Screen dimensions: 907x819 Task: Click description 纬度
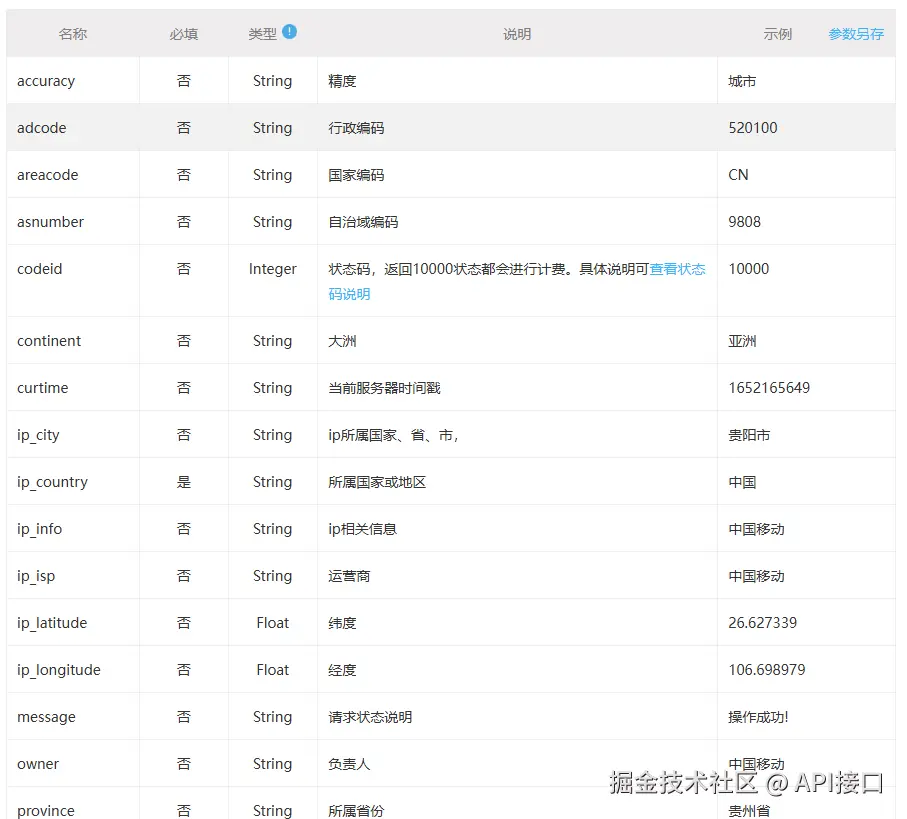(342, 622)
